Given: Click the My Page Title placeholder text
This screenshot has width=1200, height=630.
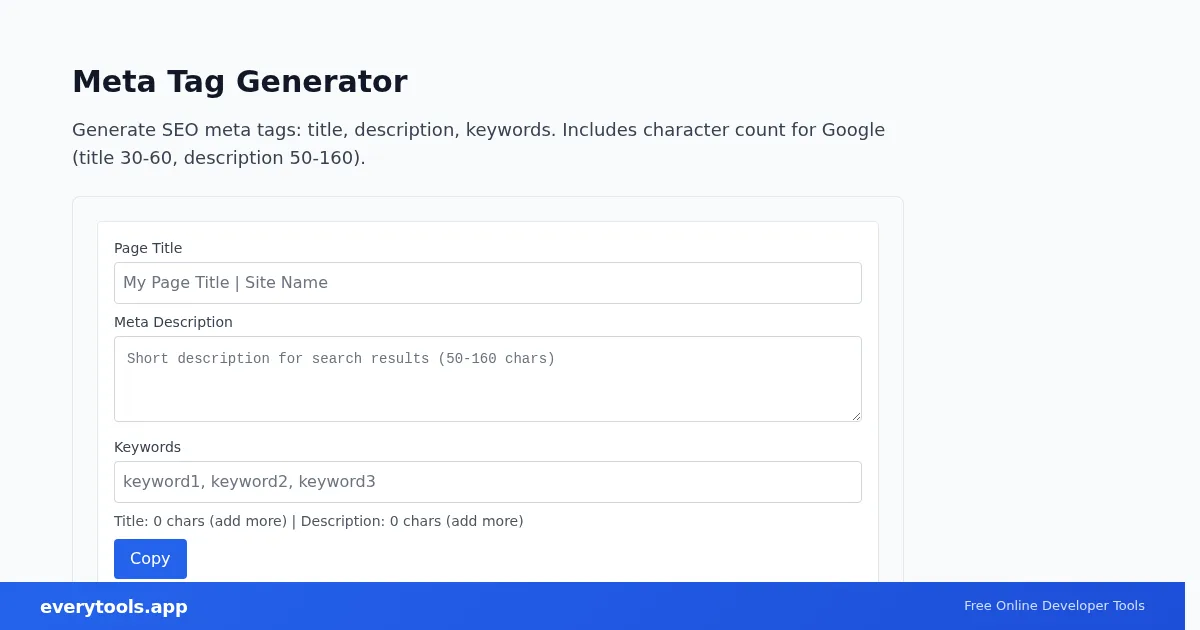Looking at the screenshot, I should tap(225, 283).
